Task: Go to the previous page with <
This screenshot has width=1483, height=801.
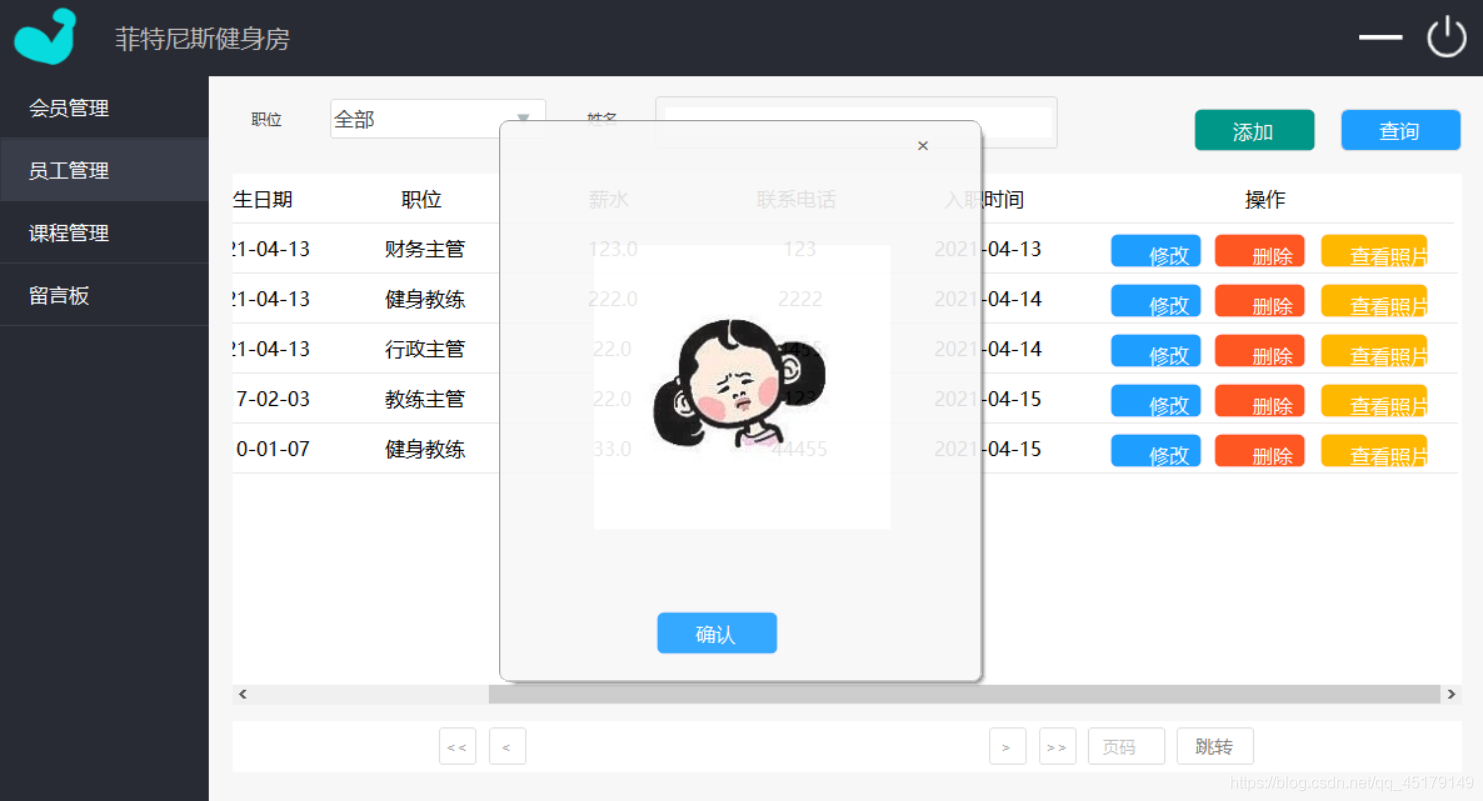Action: pos(507,747)
